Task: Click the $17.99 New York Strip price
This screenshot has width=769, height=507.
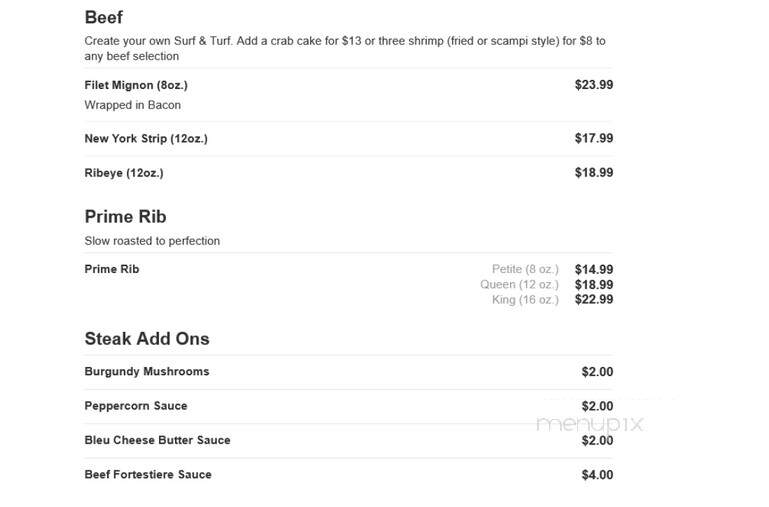Action: tap(594, 138)
